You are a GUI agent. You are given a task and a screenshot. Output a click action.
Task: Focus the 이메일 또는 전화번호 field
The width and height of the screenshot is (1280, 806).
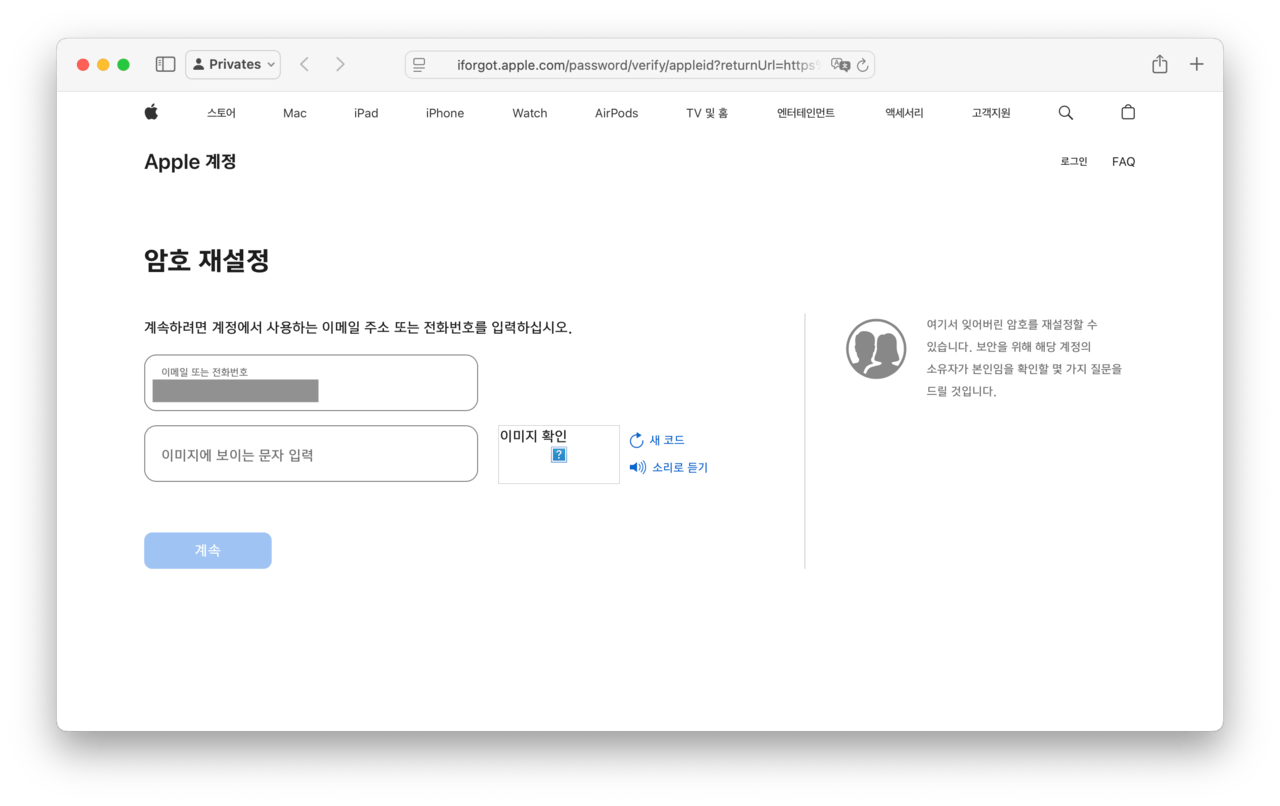point(311,383)
